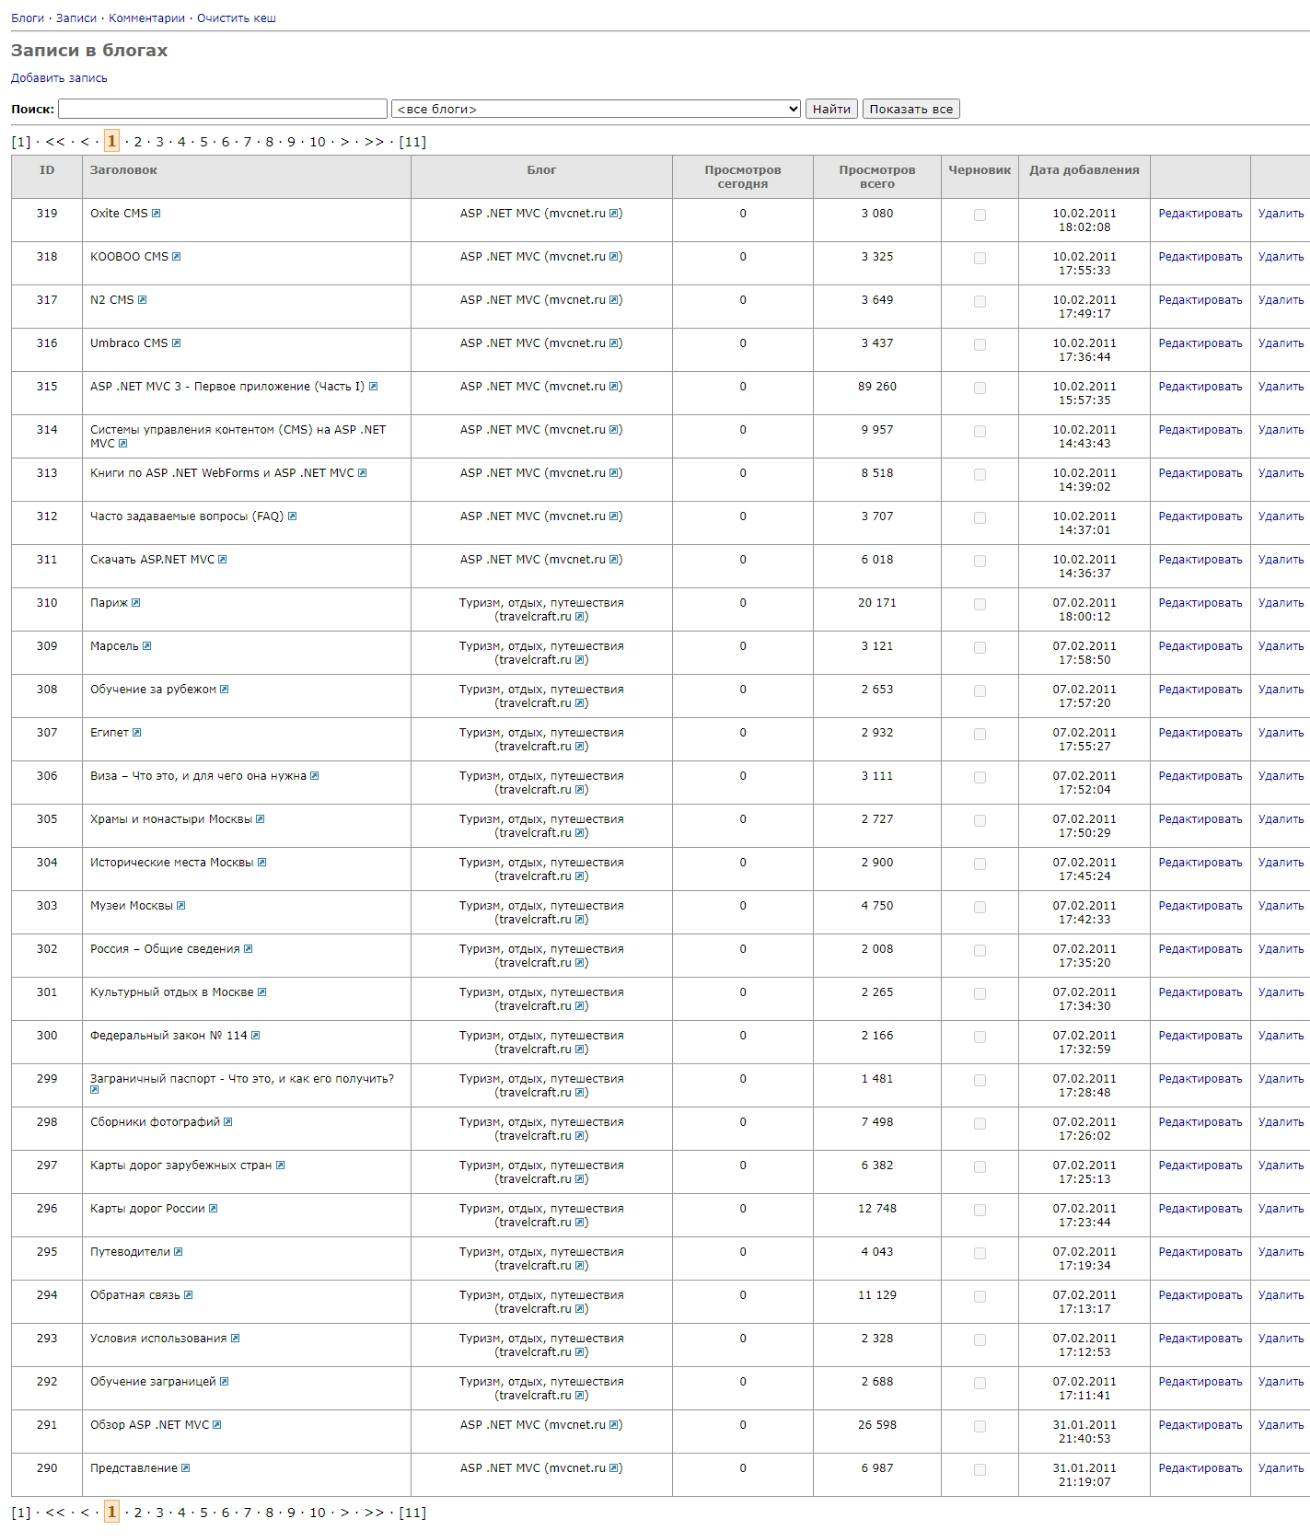This screenshot has width=1310, height=1536.
Task: Open external icon after Обучение за рубежом
Action: click(x=224, y=690)
